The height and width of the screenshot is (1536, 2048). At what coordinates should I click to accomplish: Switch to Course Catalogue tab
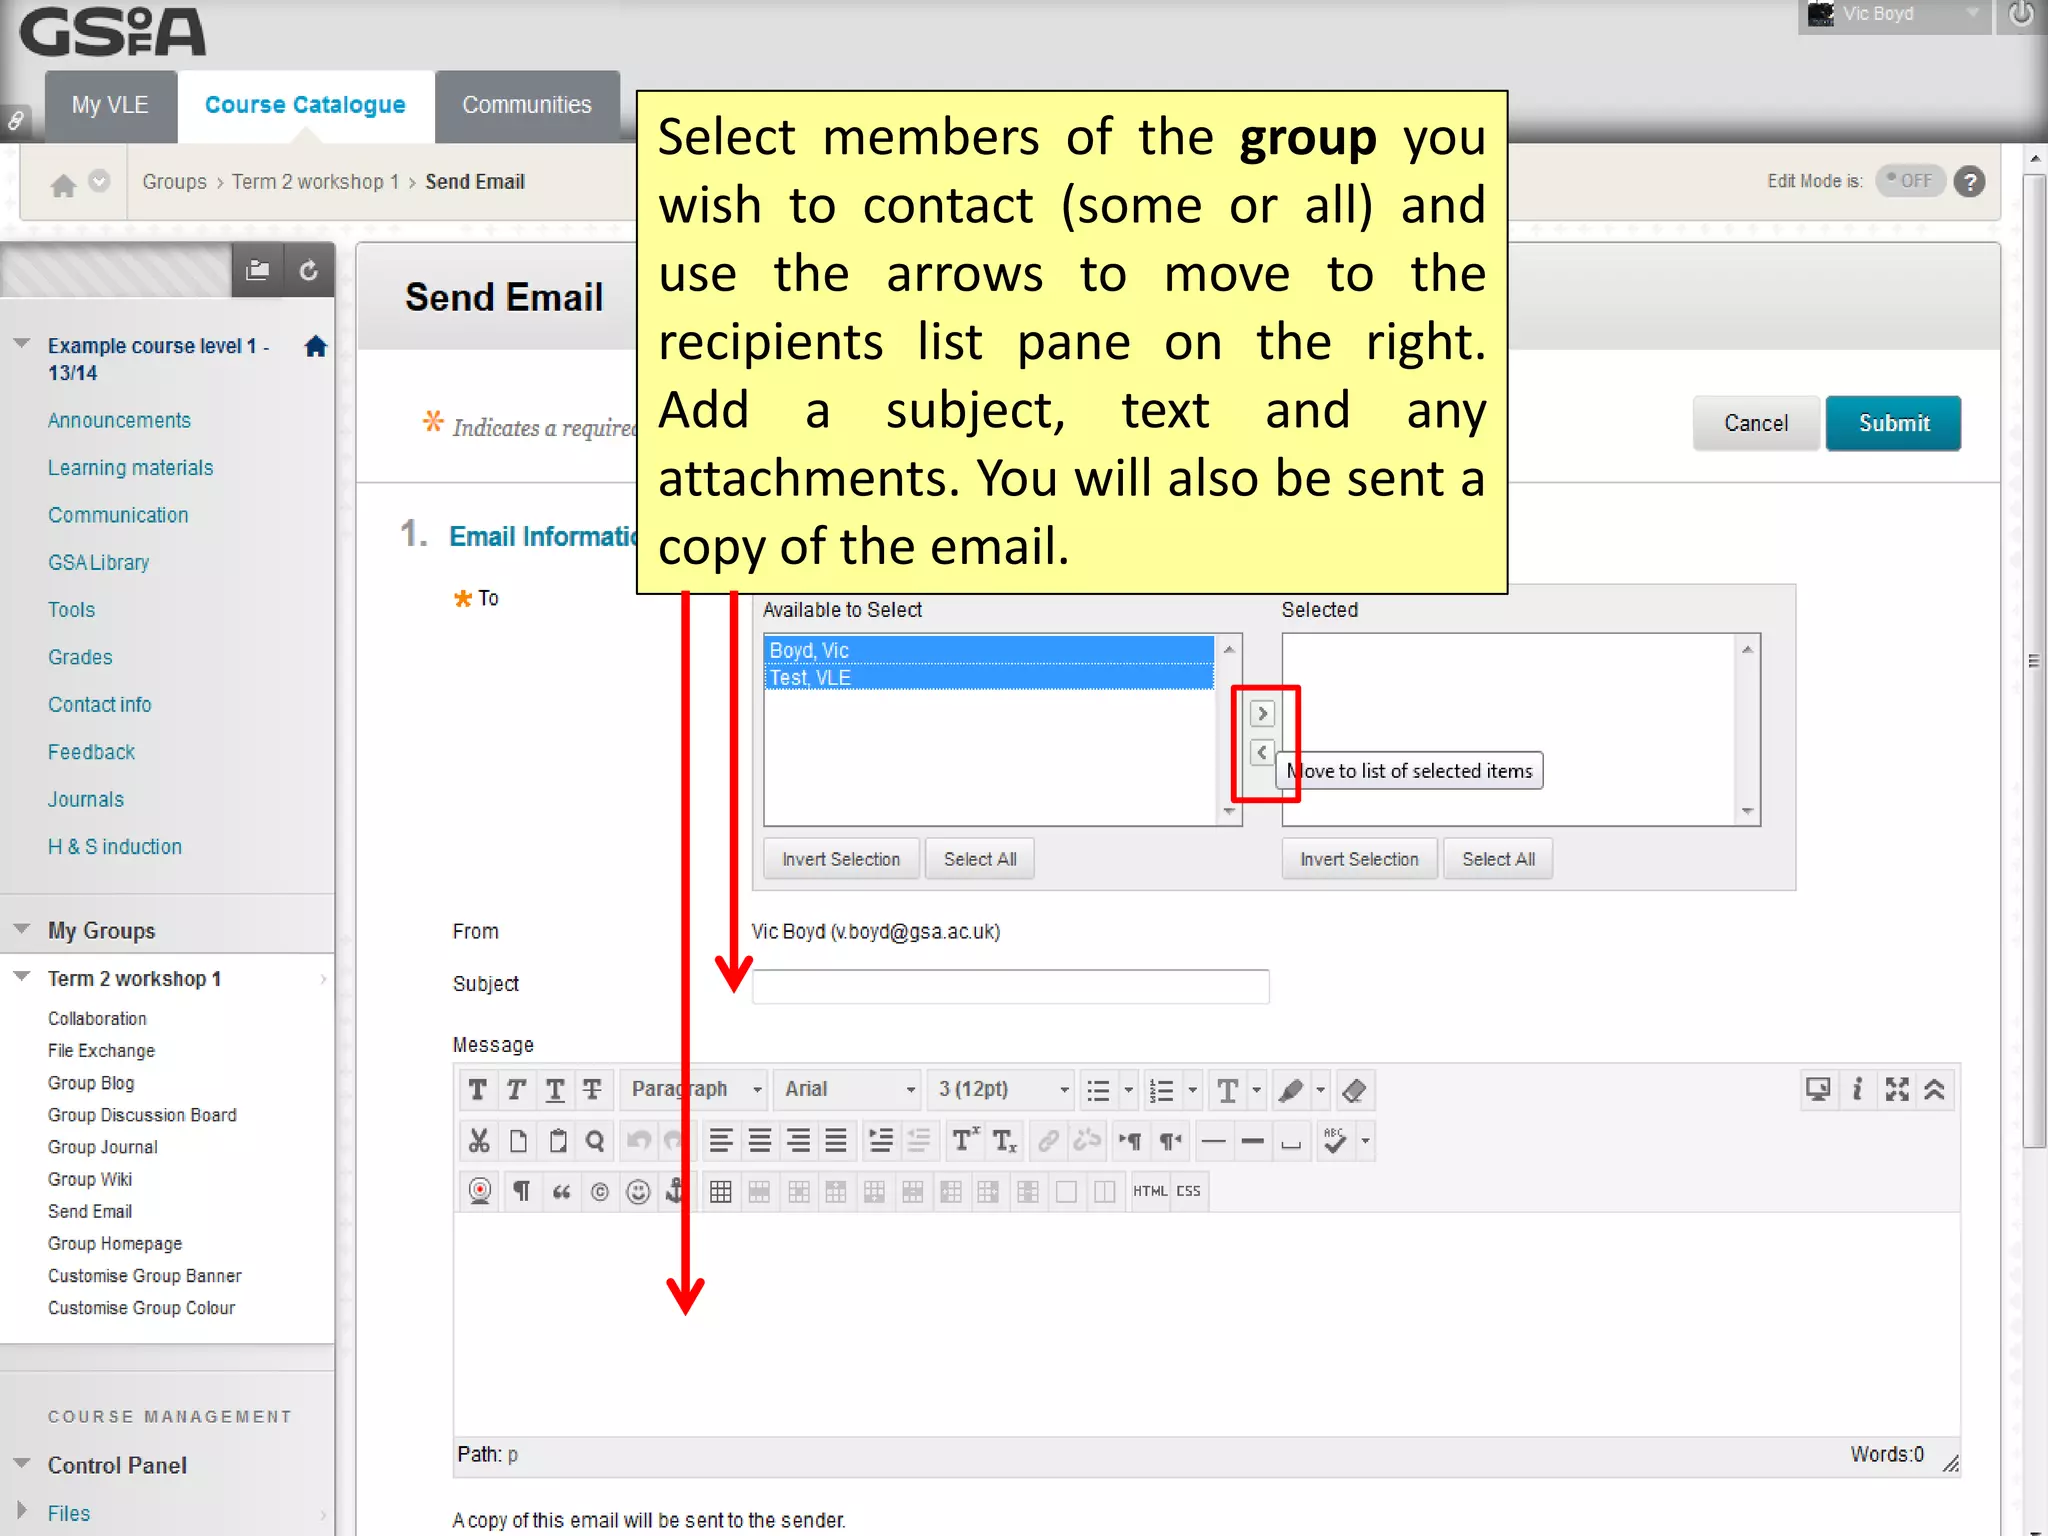[305, 106]
